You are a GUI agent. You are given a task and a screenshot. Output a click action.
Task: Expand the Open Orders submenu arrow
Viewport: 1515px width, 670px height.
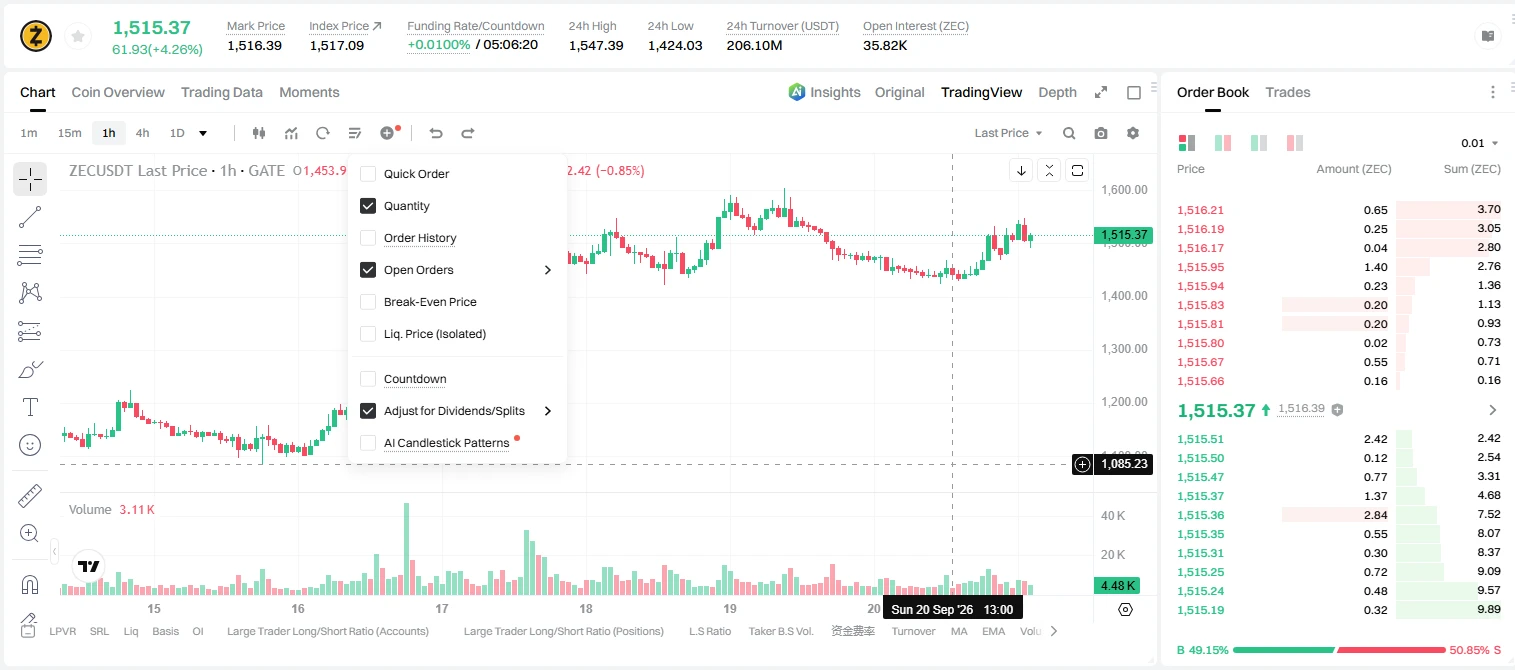click(x=547, y=270)
